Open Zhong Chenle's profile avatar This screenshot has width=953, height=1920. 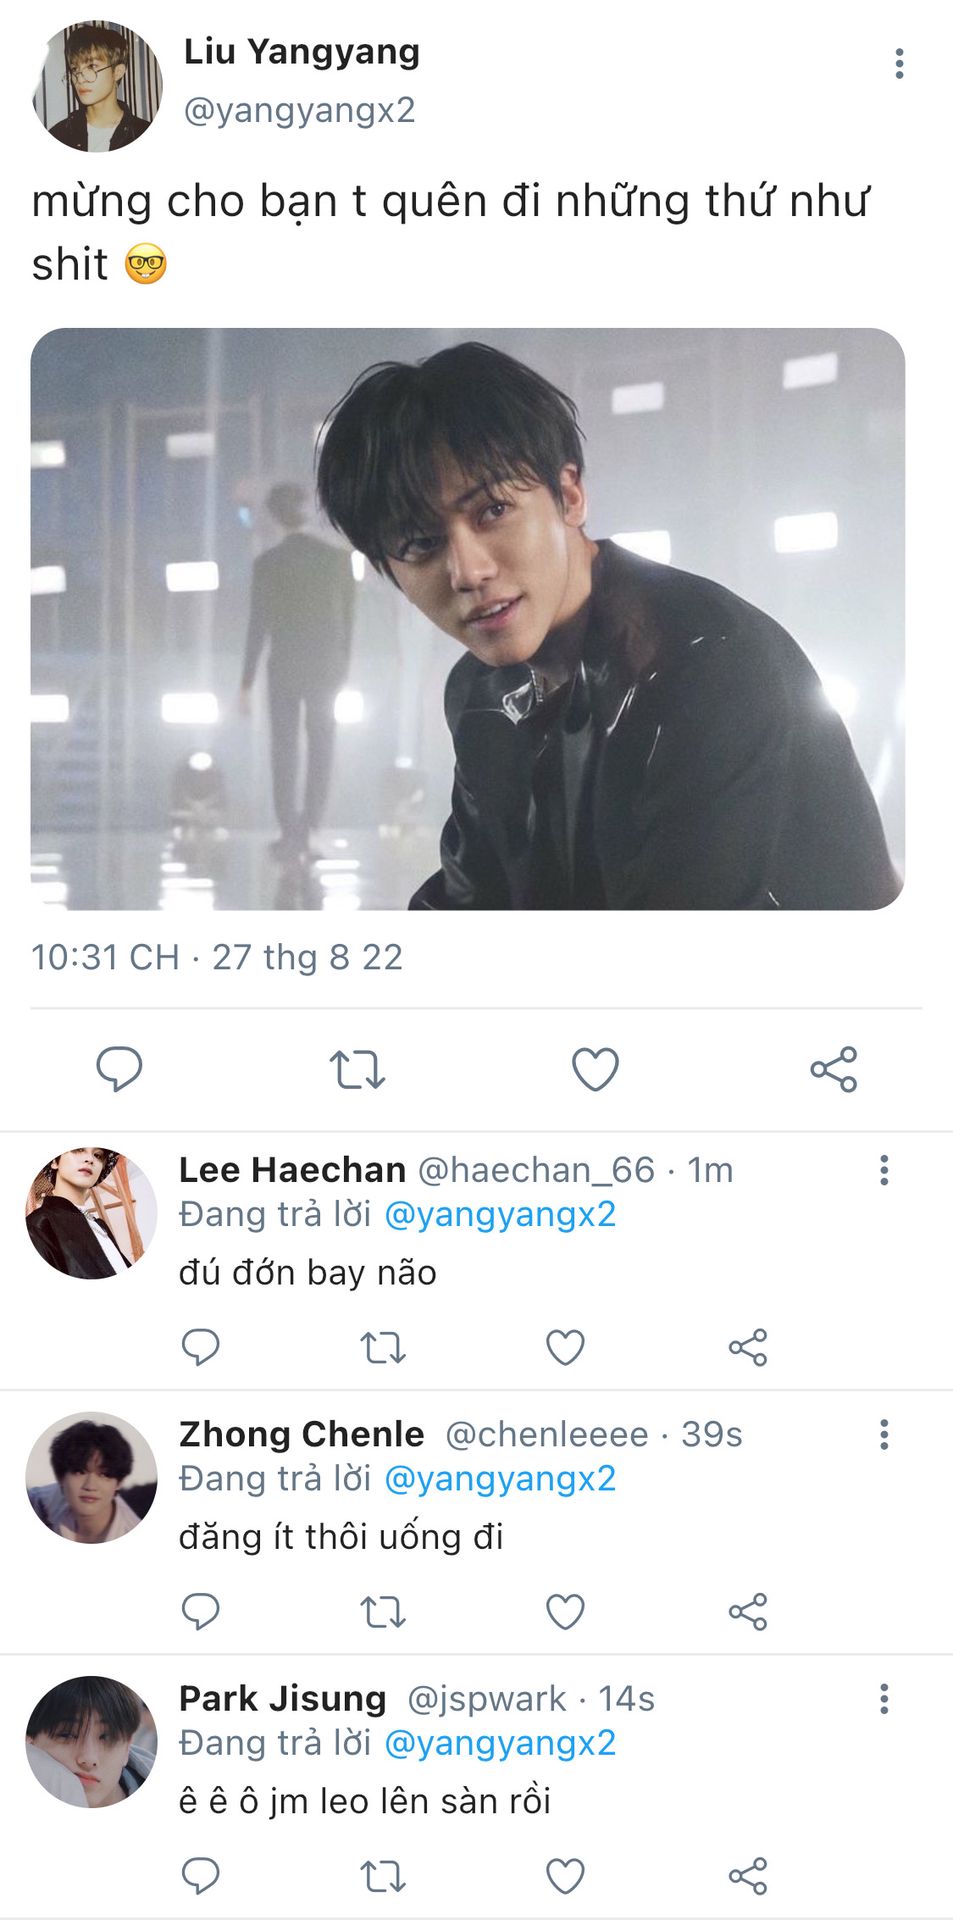pyautogui.click(x=91, y=1477)
